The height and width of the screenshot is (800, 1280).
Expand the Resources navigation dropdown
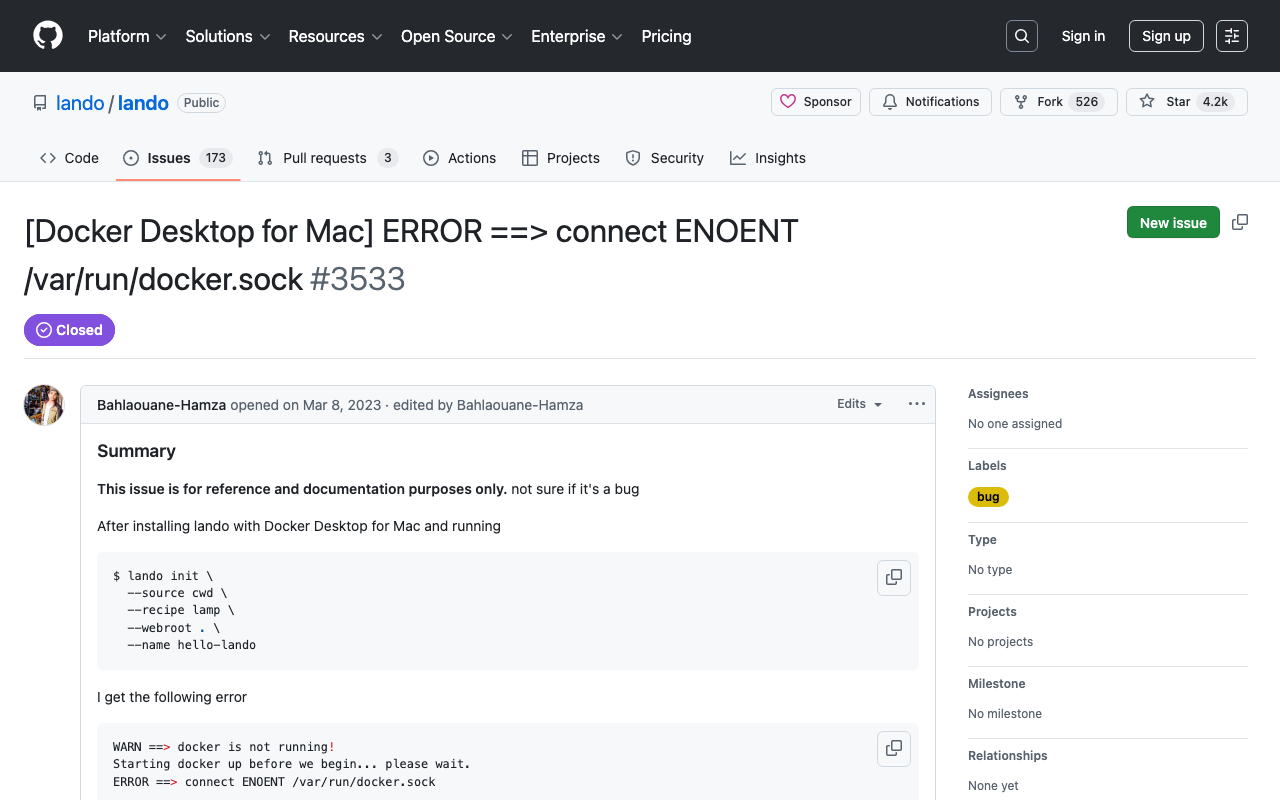(335, 36)
